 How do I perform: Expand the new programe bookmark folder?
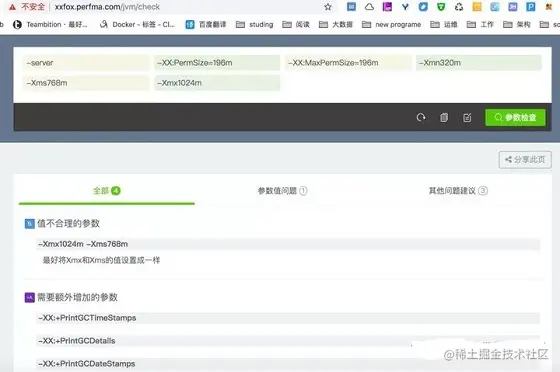(391, 24)
